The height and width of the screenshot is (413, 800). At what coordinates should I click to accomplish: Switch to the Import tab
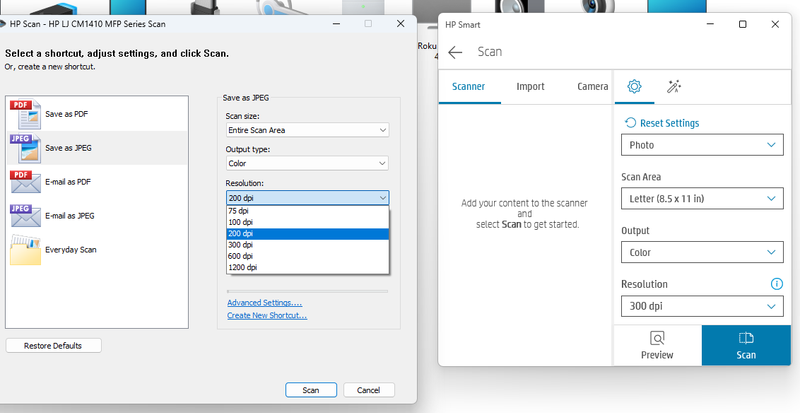point(530,86)
